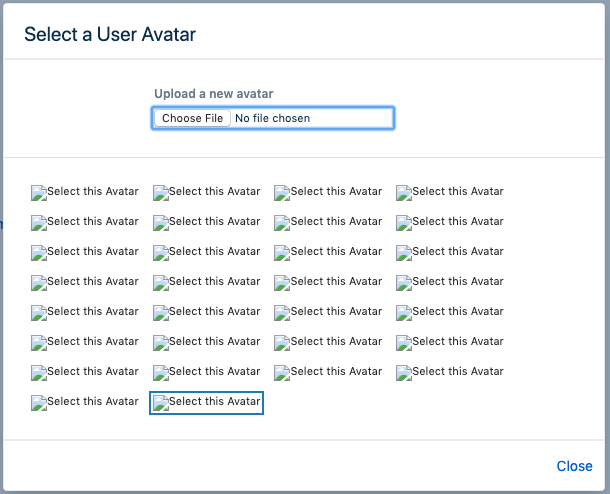Select the first avatar in the last row
Image resolution: width=610 pixels, height=494 pixels.
[x=85, y=402]
